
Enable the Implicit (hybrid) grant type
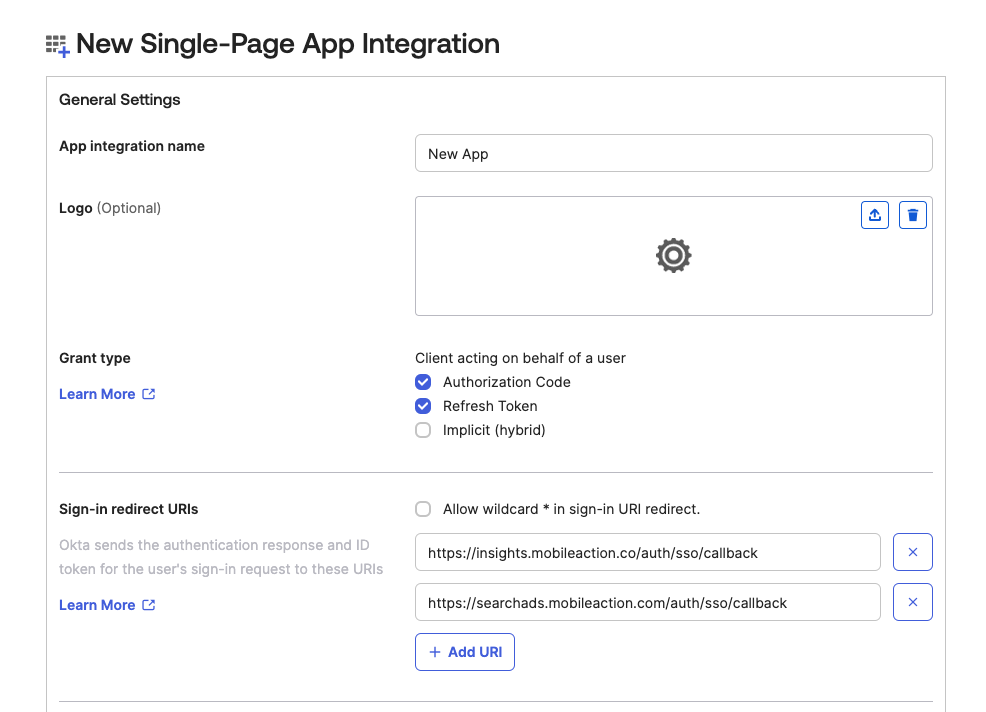[x=423, y=430]
